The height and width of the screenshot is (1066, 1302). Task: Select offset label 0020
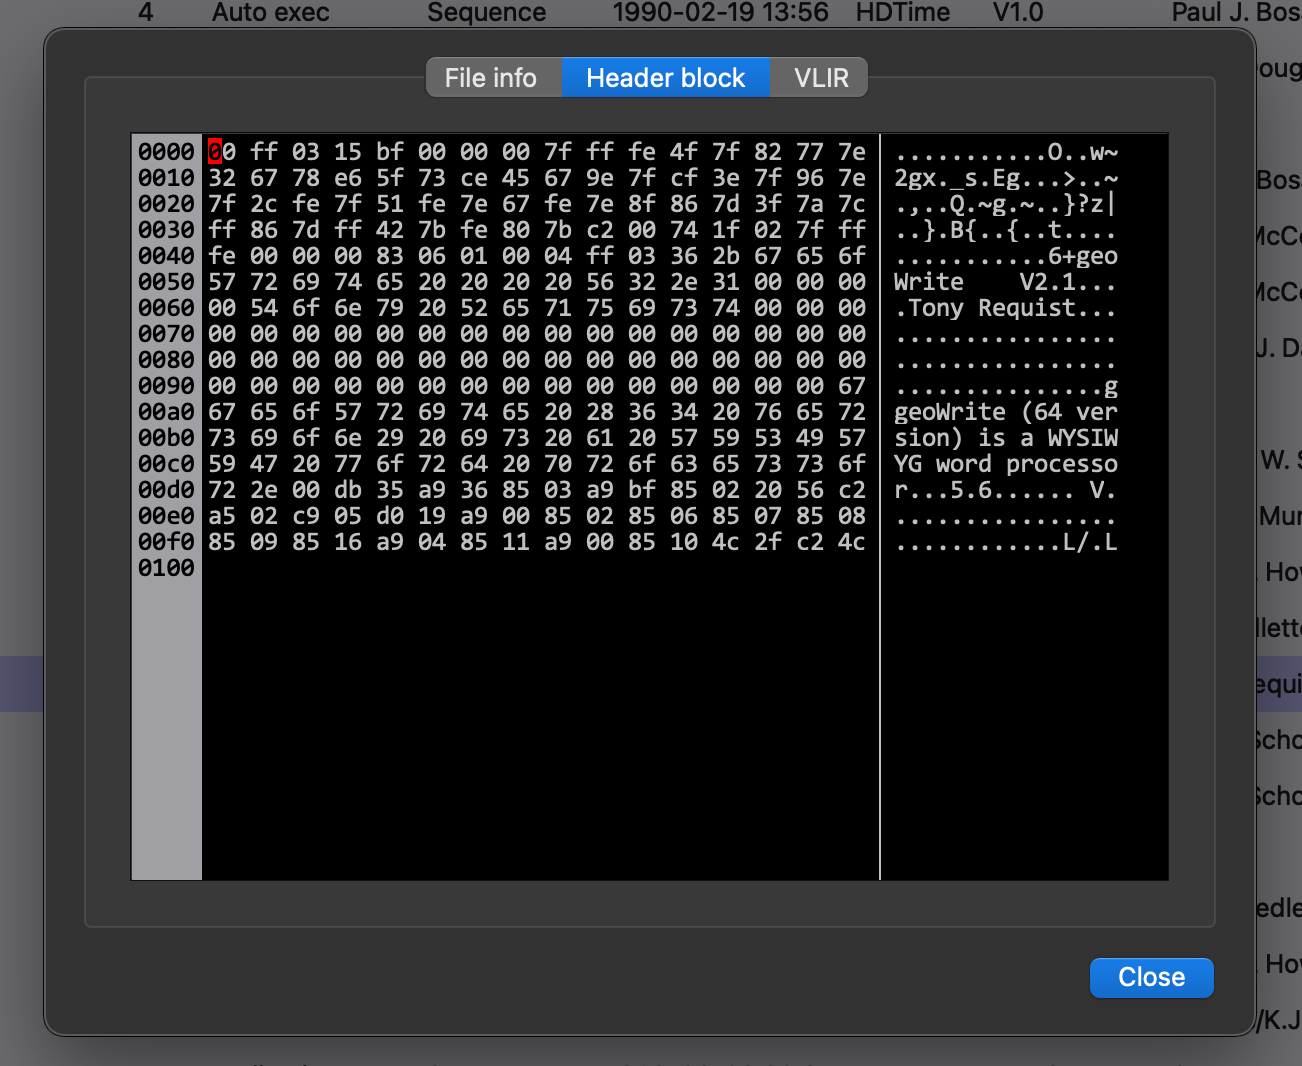pyautogui.click(x=166, y=204)
